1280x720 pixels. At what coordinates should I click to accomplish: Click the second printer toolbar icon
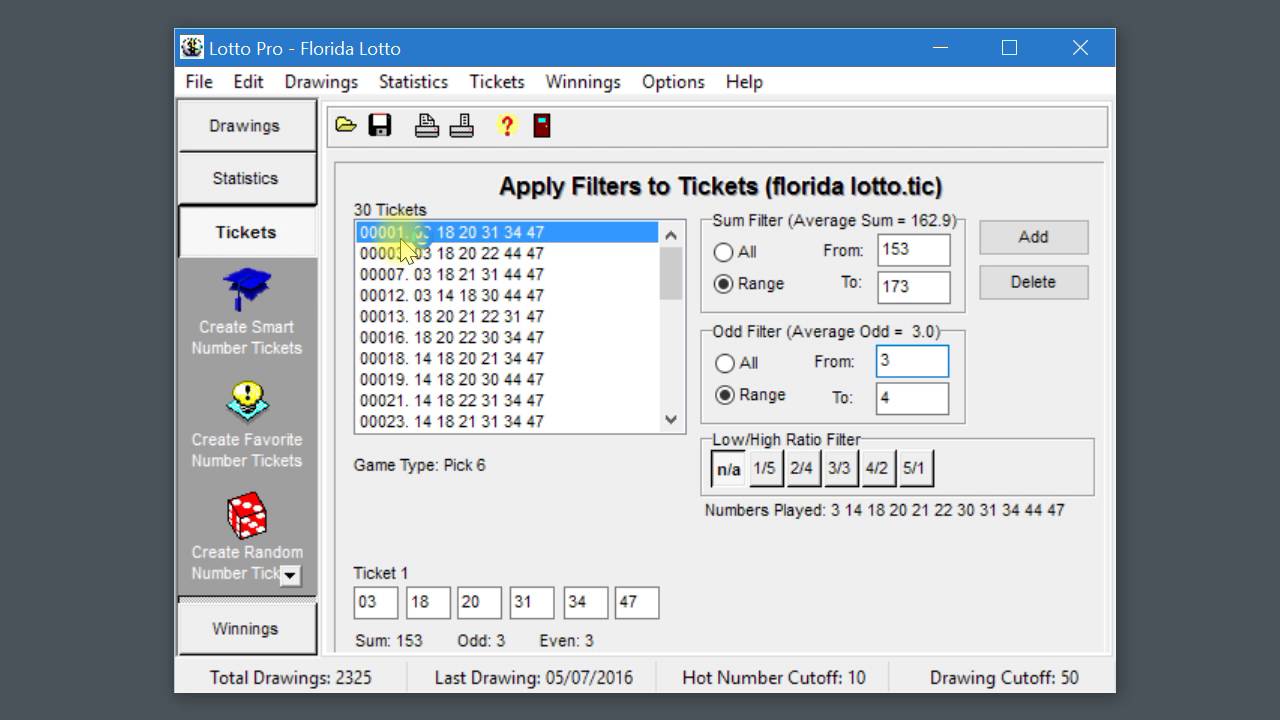[461, 125]
